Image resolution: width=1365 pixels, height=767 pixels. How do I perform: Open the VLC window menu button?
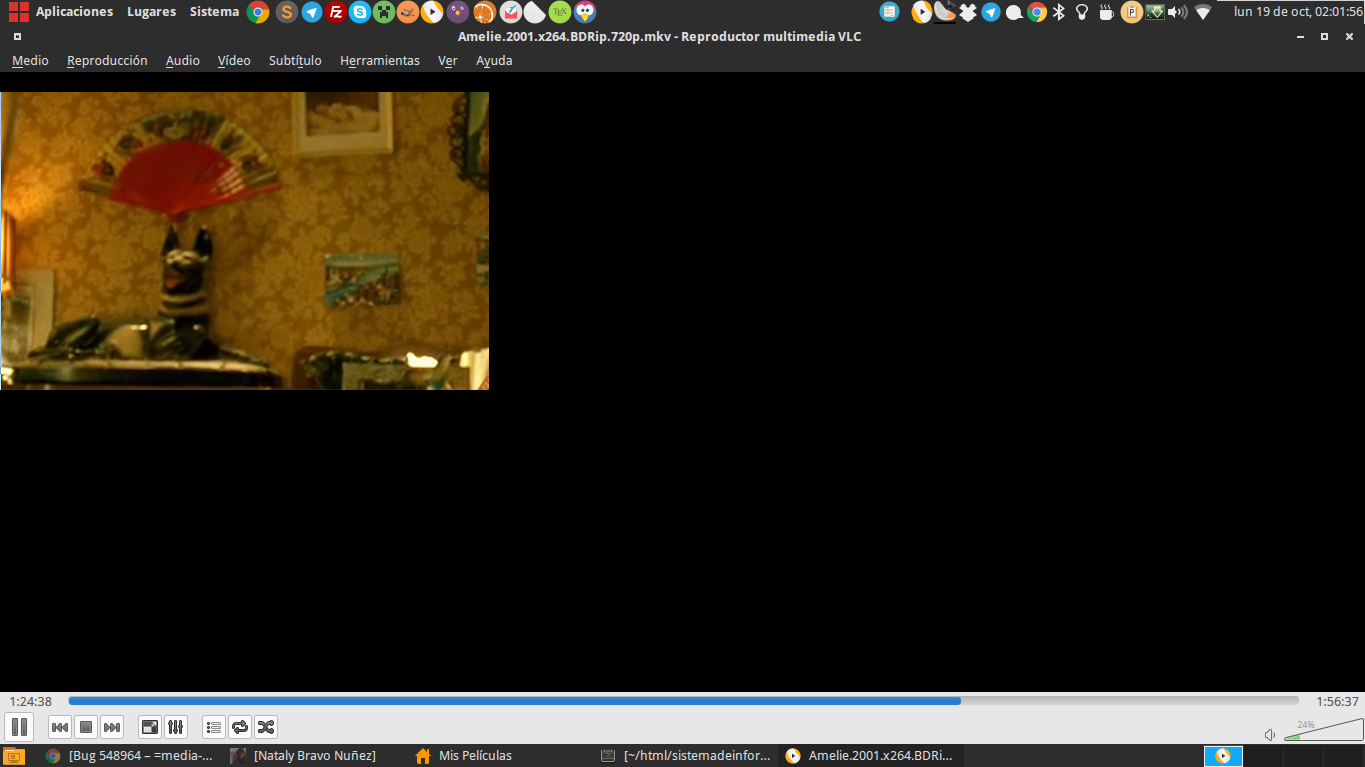[17, 36]
